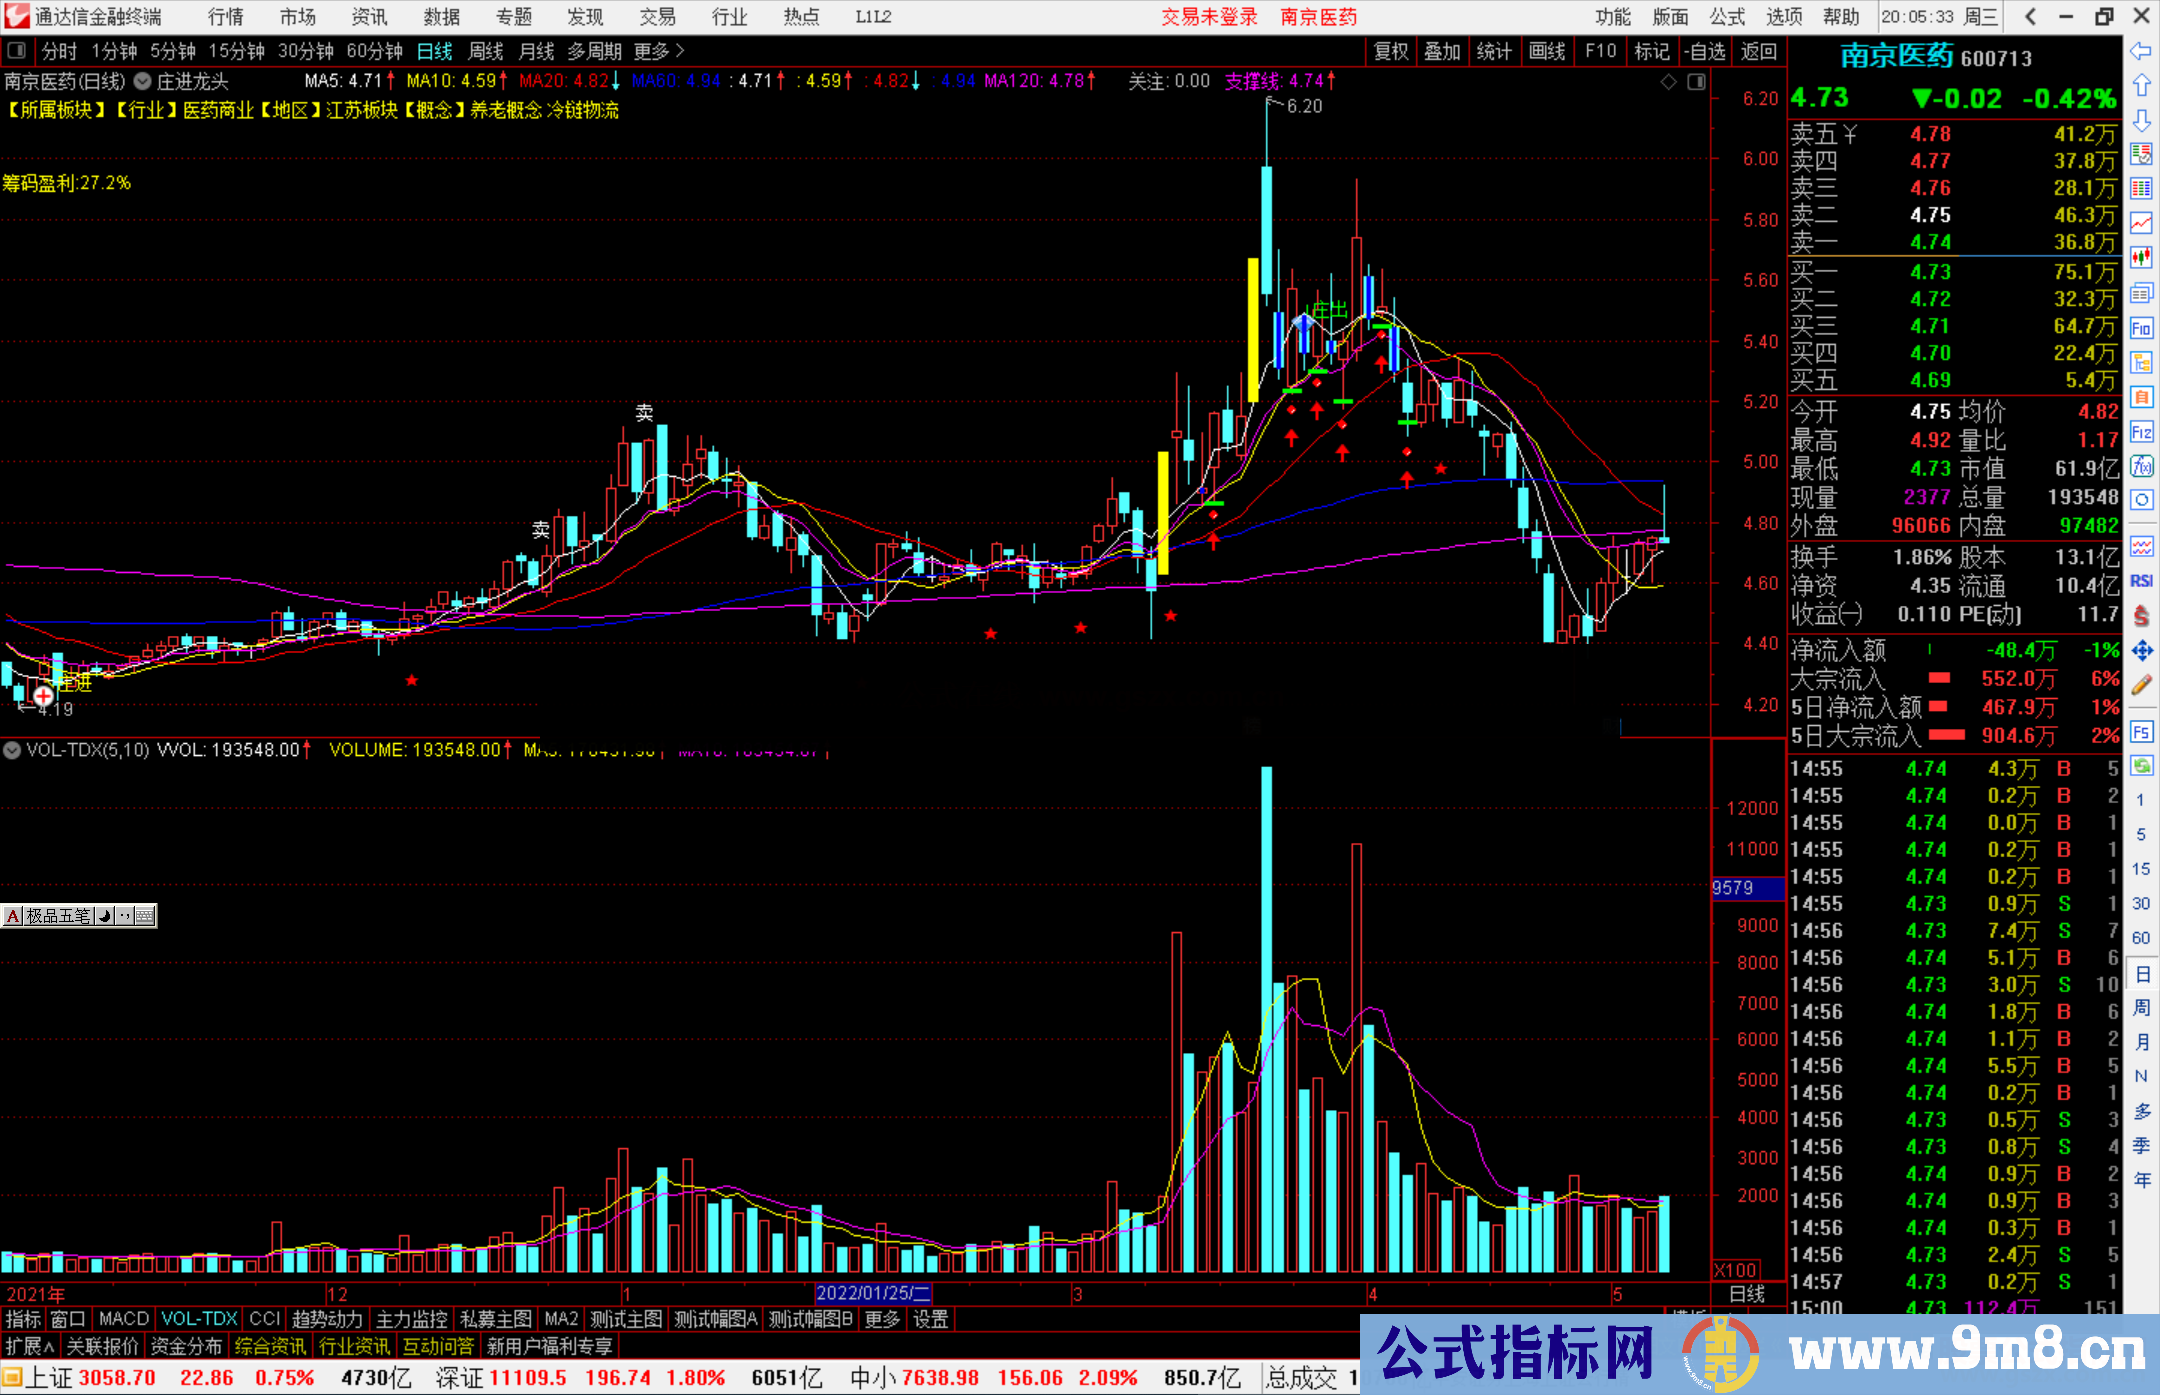Click the 叠加 overlay button

1443,51
